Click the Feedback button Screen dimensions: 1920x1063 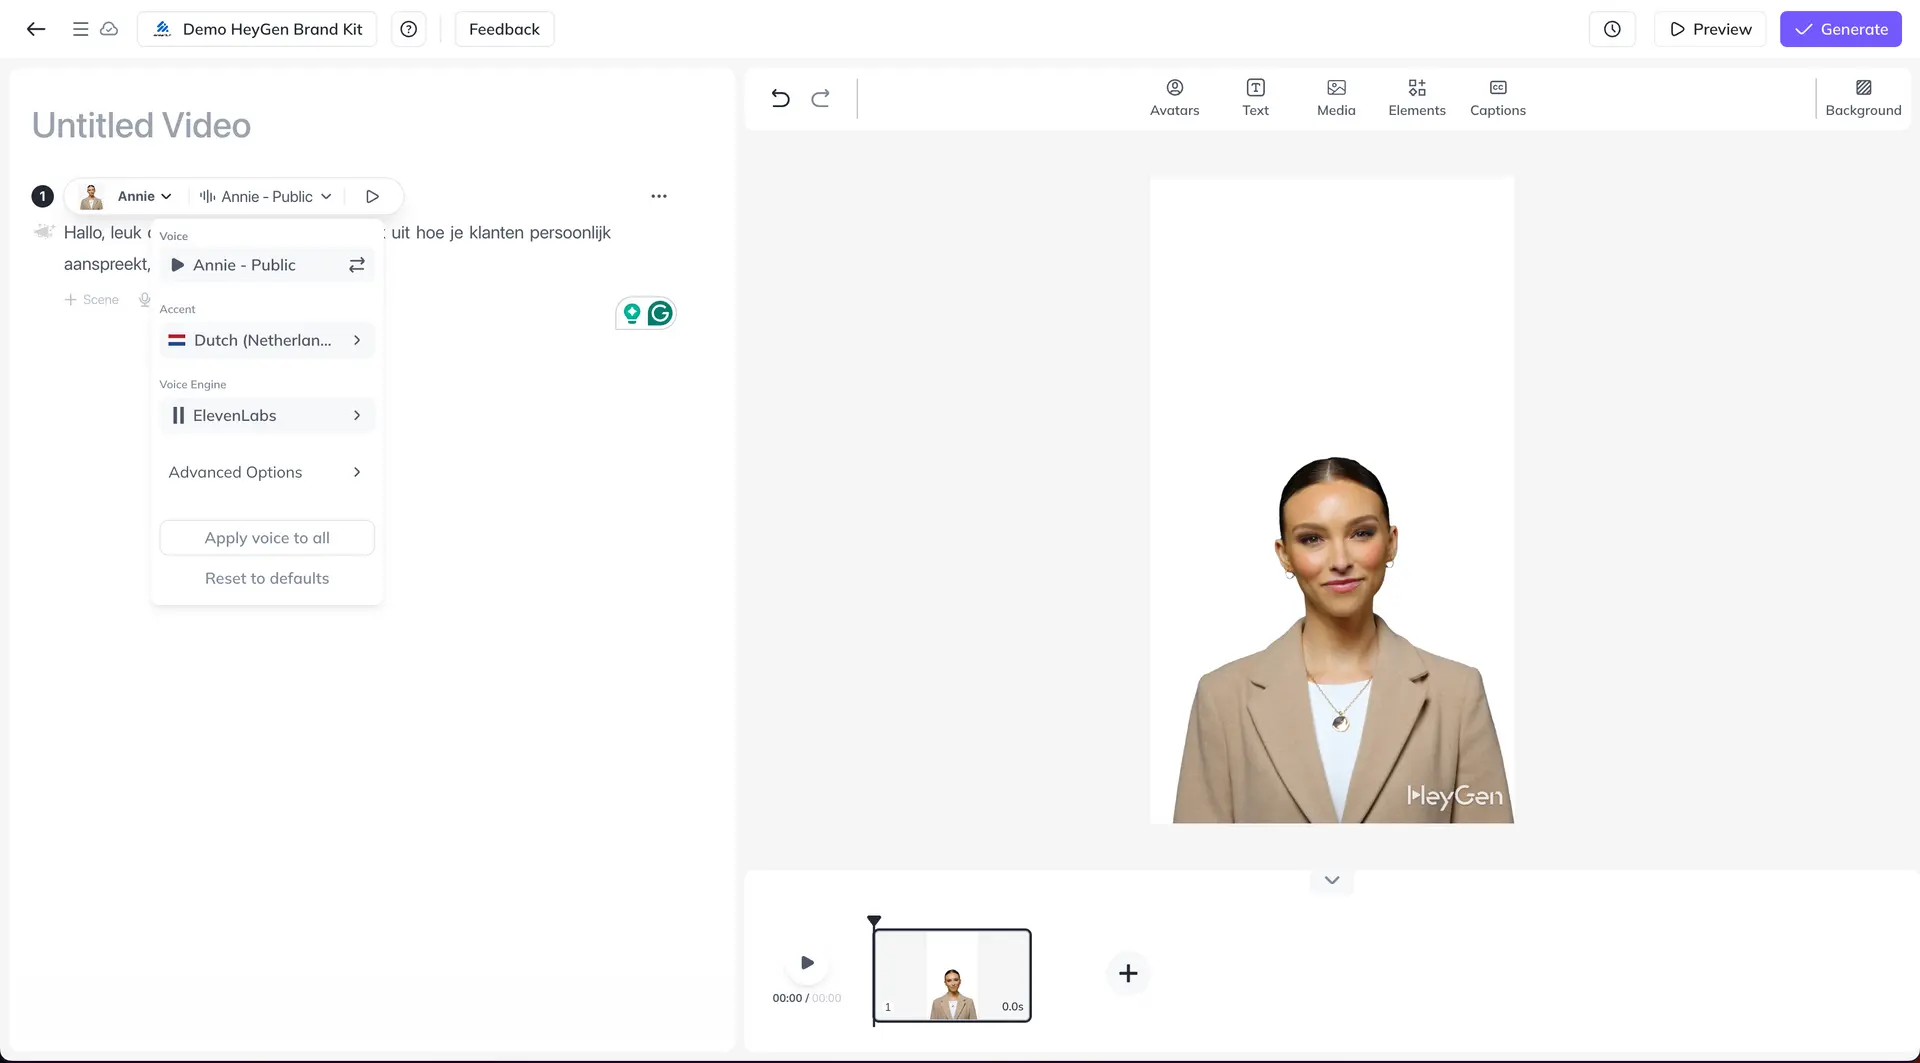coord(504,29)
